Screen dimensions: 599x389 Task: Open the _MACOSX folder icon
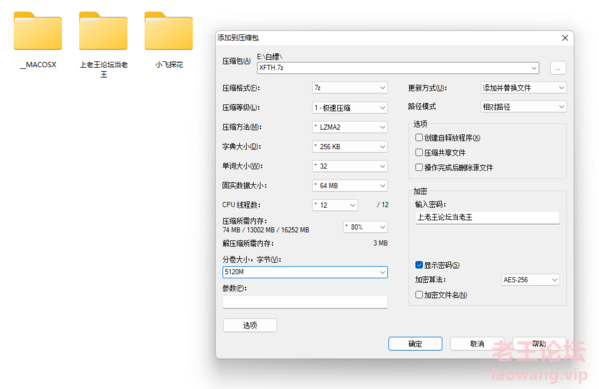point(38,31)
